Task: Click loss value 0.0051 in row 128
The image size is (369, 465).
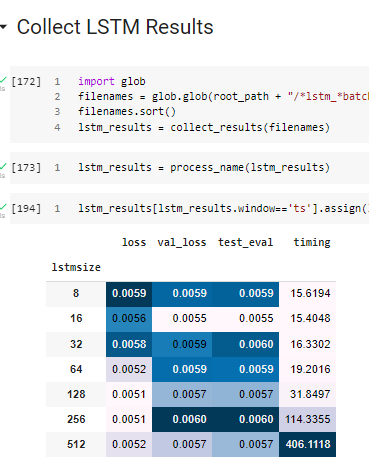Action: click(129, 394)
